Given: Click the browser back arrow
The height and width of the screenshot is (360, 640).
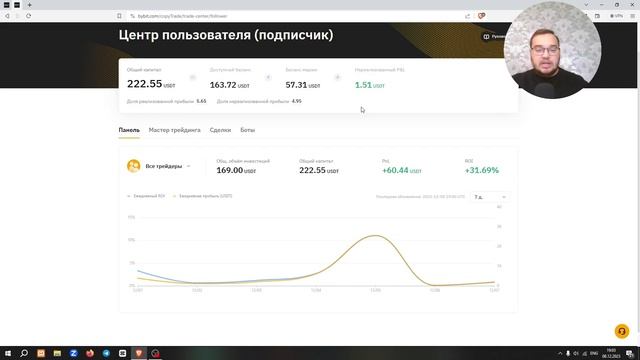Looking at the screenshot, I should click(7, 16).
